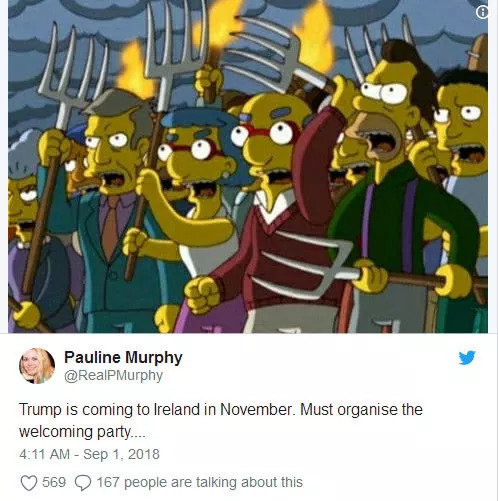Click the reply speech bubble icon
This screenshot has height=501, width=498.
(x=83, y=483)
